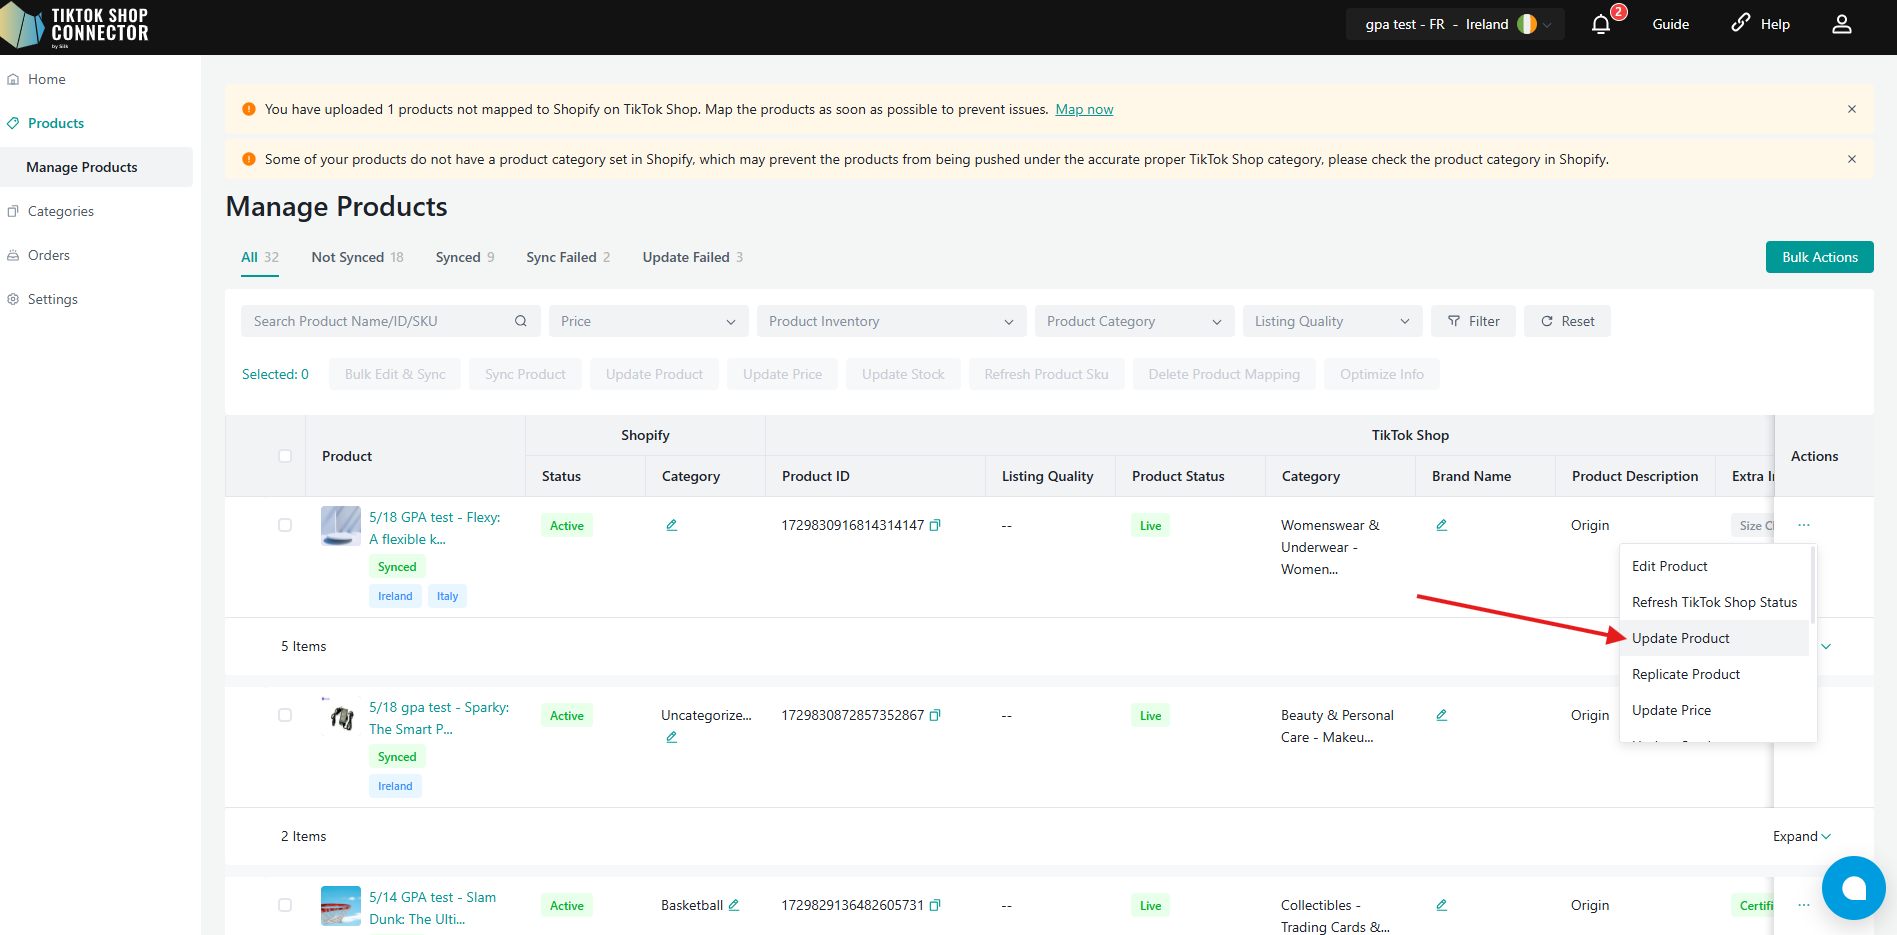
Task: Edit the Basketball Shopify category pencil
Action: coord(734,905)
